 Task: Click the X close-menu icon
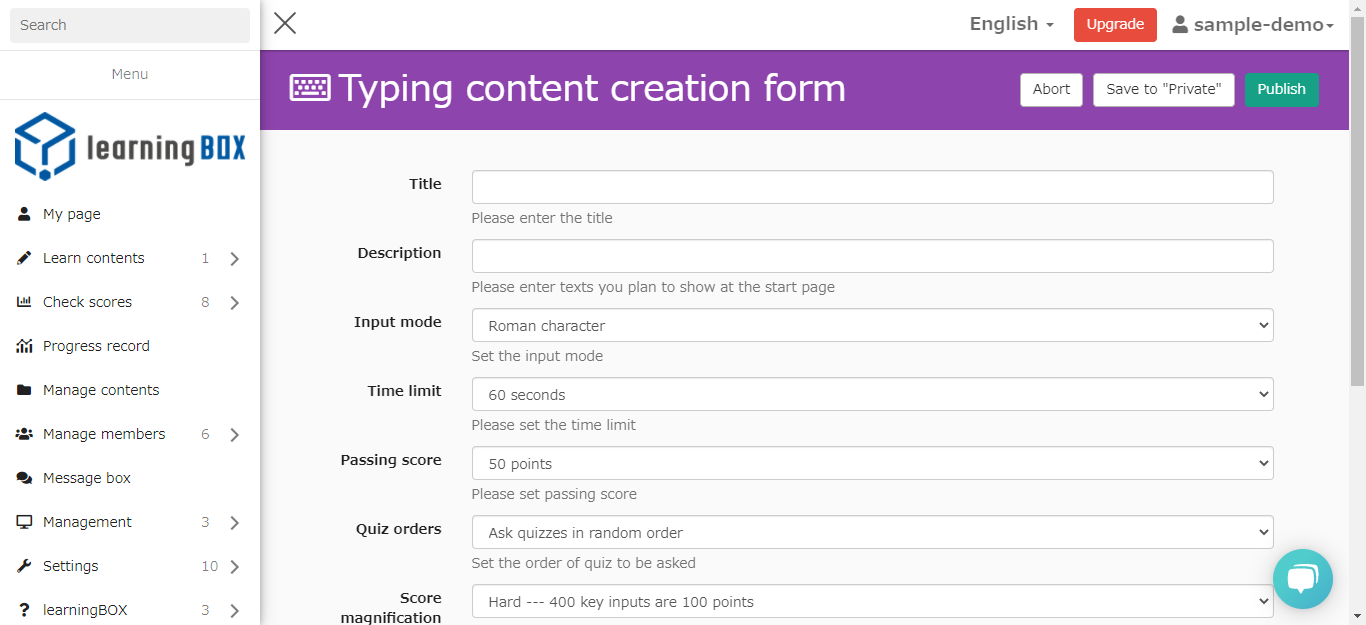285,24
